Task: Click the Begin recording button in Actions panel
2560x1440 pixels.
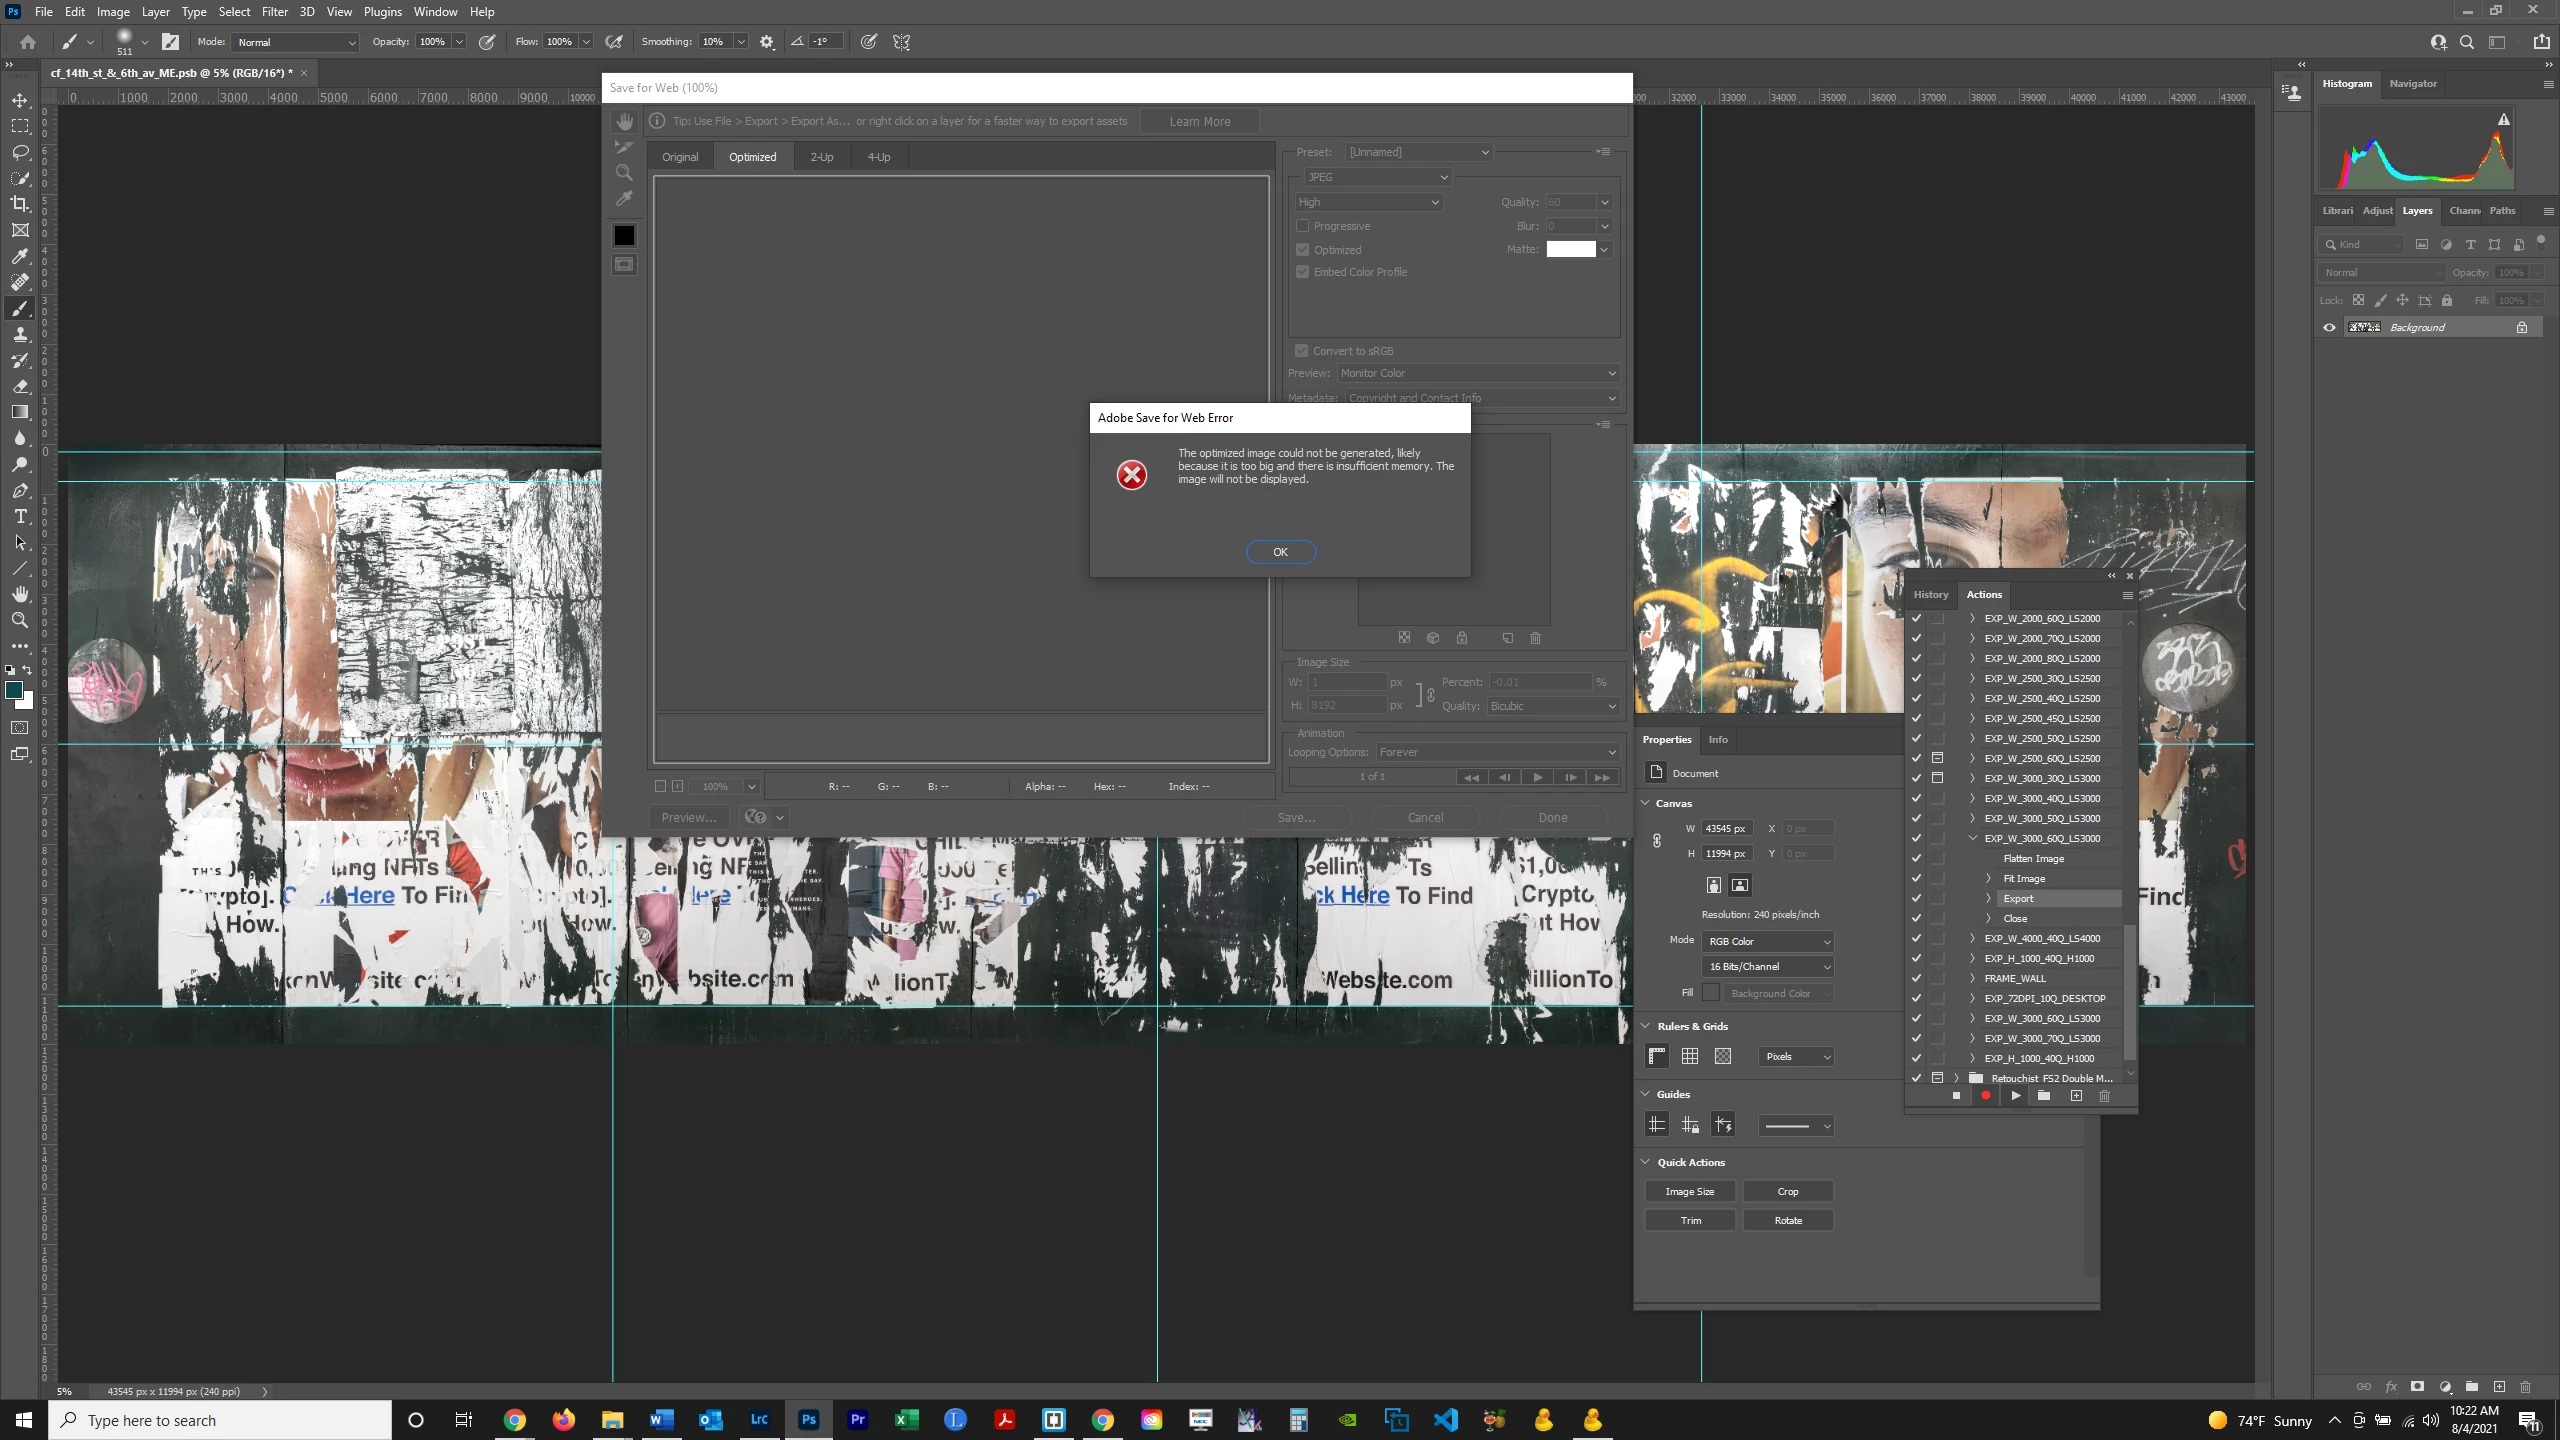Action: click(1986, 1096)
